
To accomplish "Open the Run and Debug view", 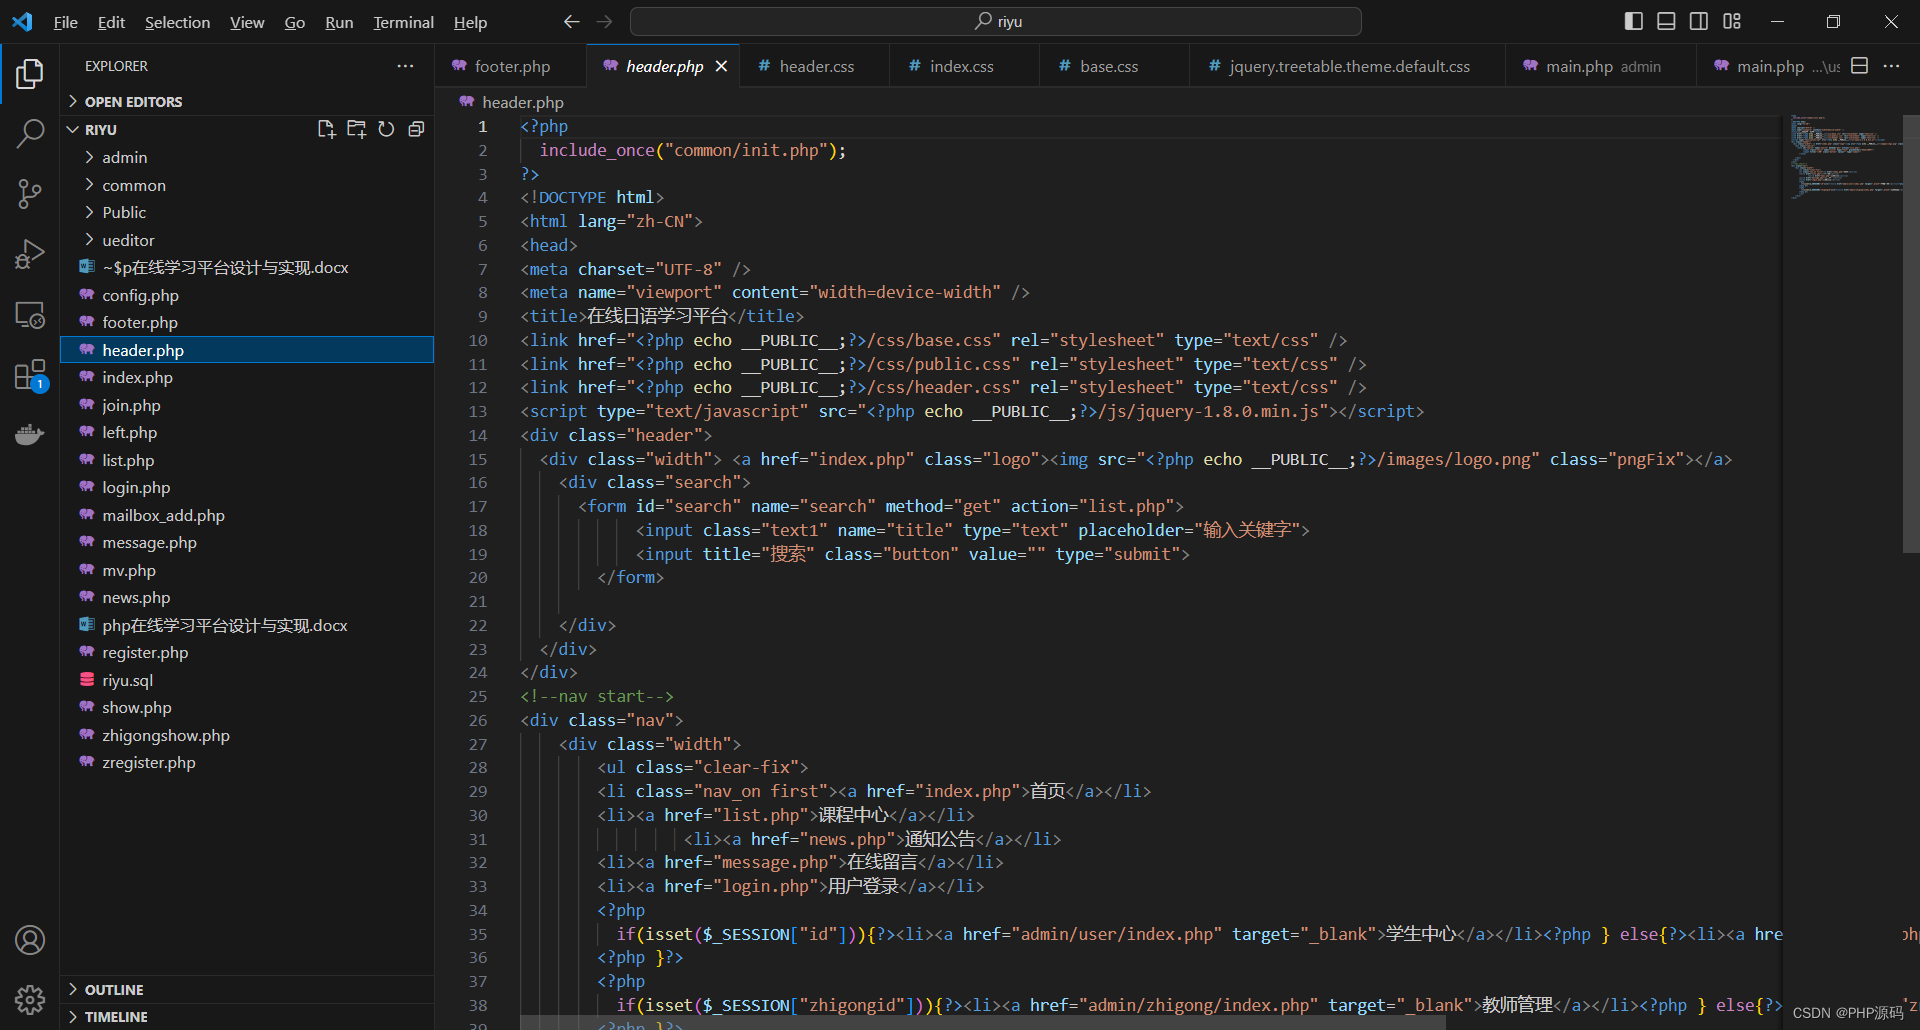I will click(x=30, y=254).
